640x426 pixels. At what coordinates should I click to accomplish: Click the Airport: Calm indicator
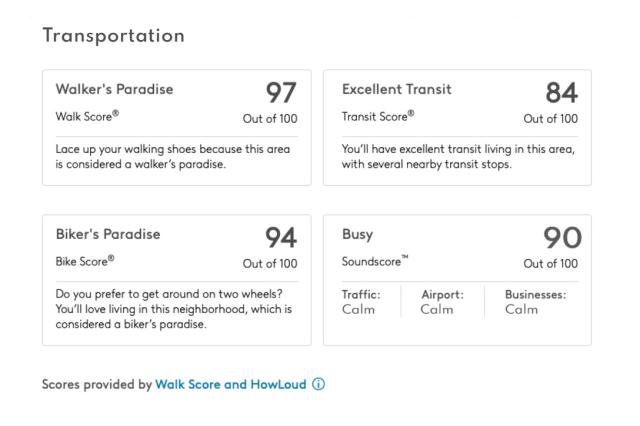(x=442, y=302)
